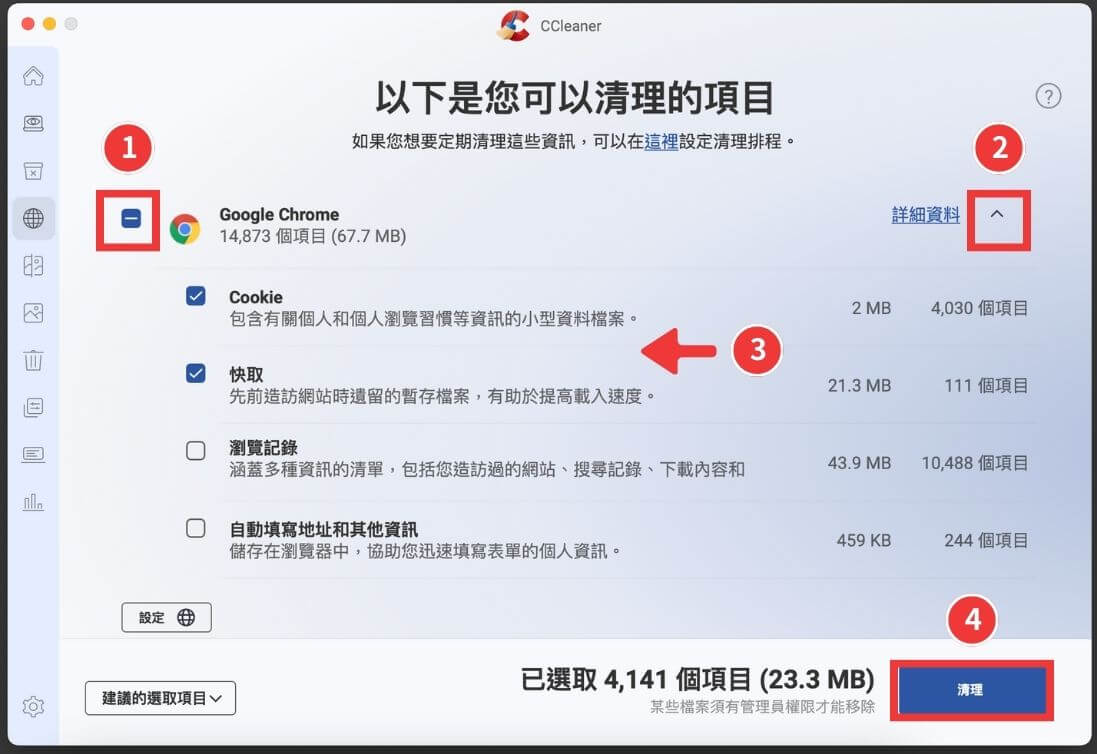
Task: Click the help question mark icon
Action: (x=1048, y=96)
